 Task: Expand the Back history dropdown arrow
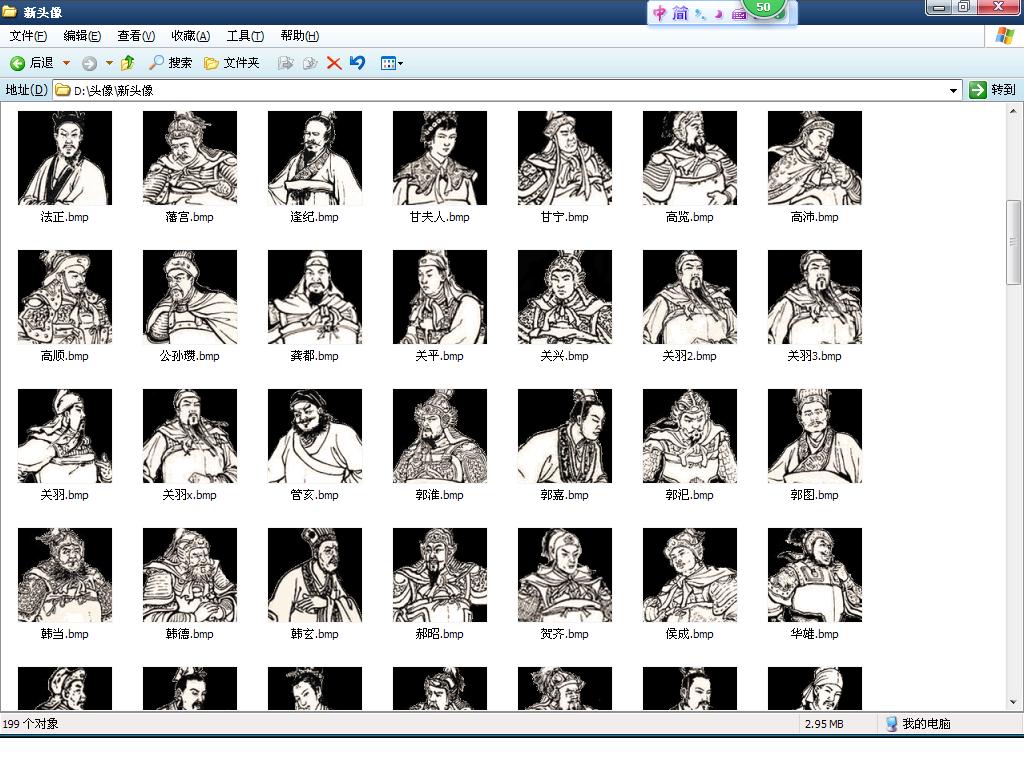[66, 63]
